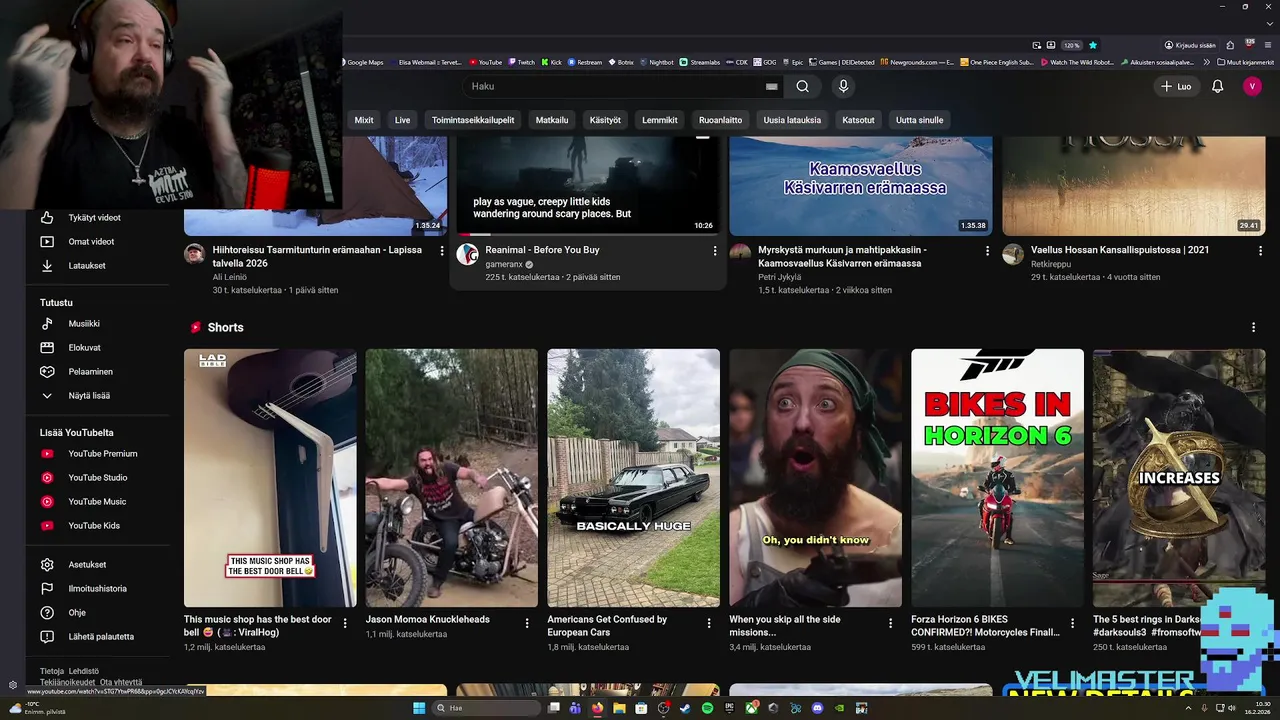The image size is (1280, 720).
Task: Open YouTube notifications bell
Action: [x=1217, y=87]
